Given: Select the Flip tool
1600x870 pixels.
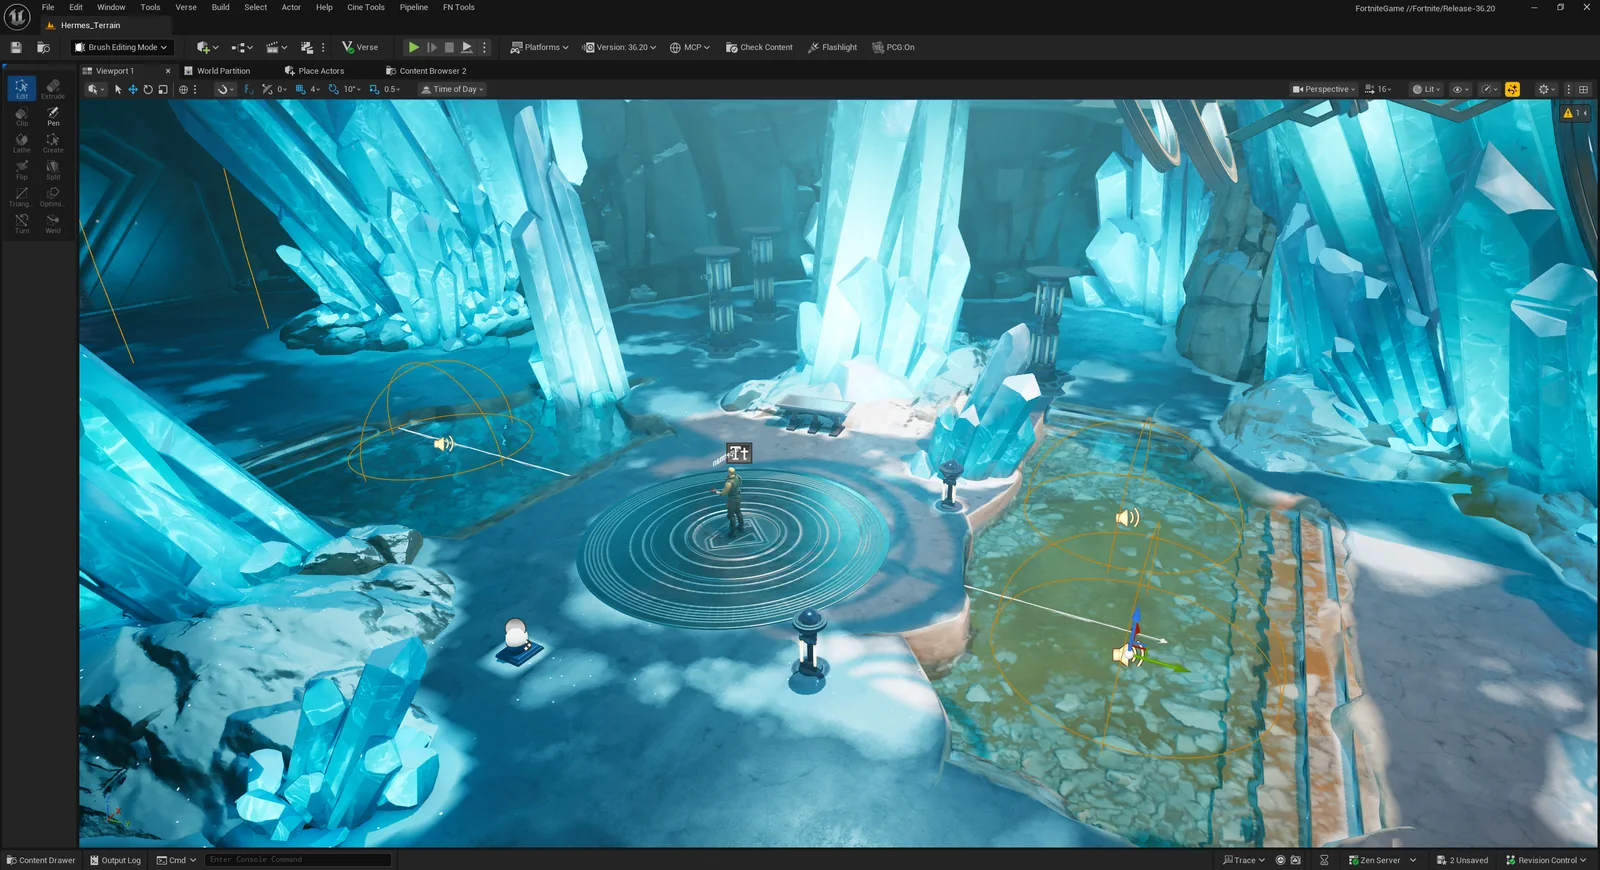Looking at the screenshot, I should 22,170.
